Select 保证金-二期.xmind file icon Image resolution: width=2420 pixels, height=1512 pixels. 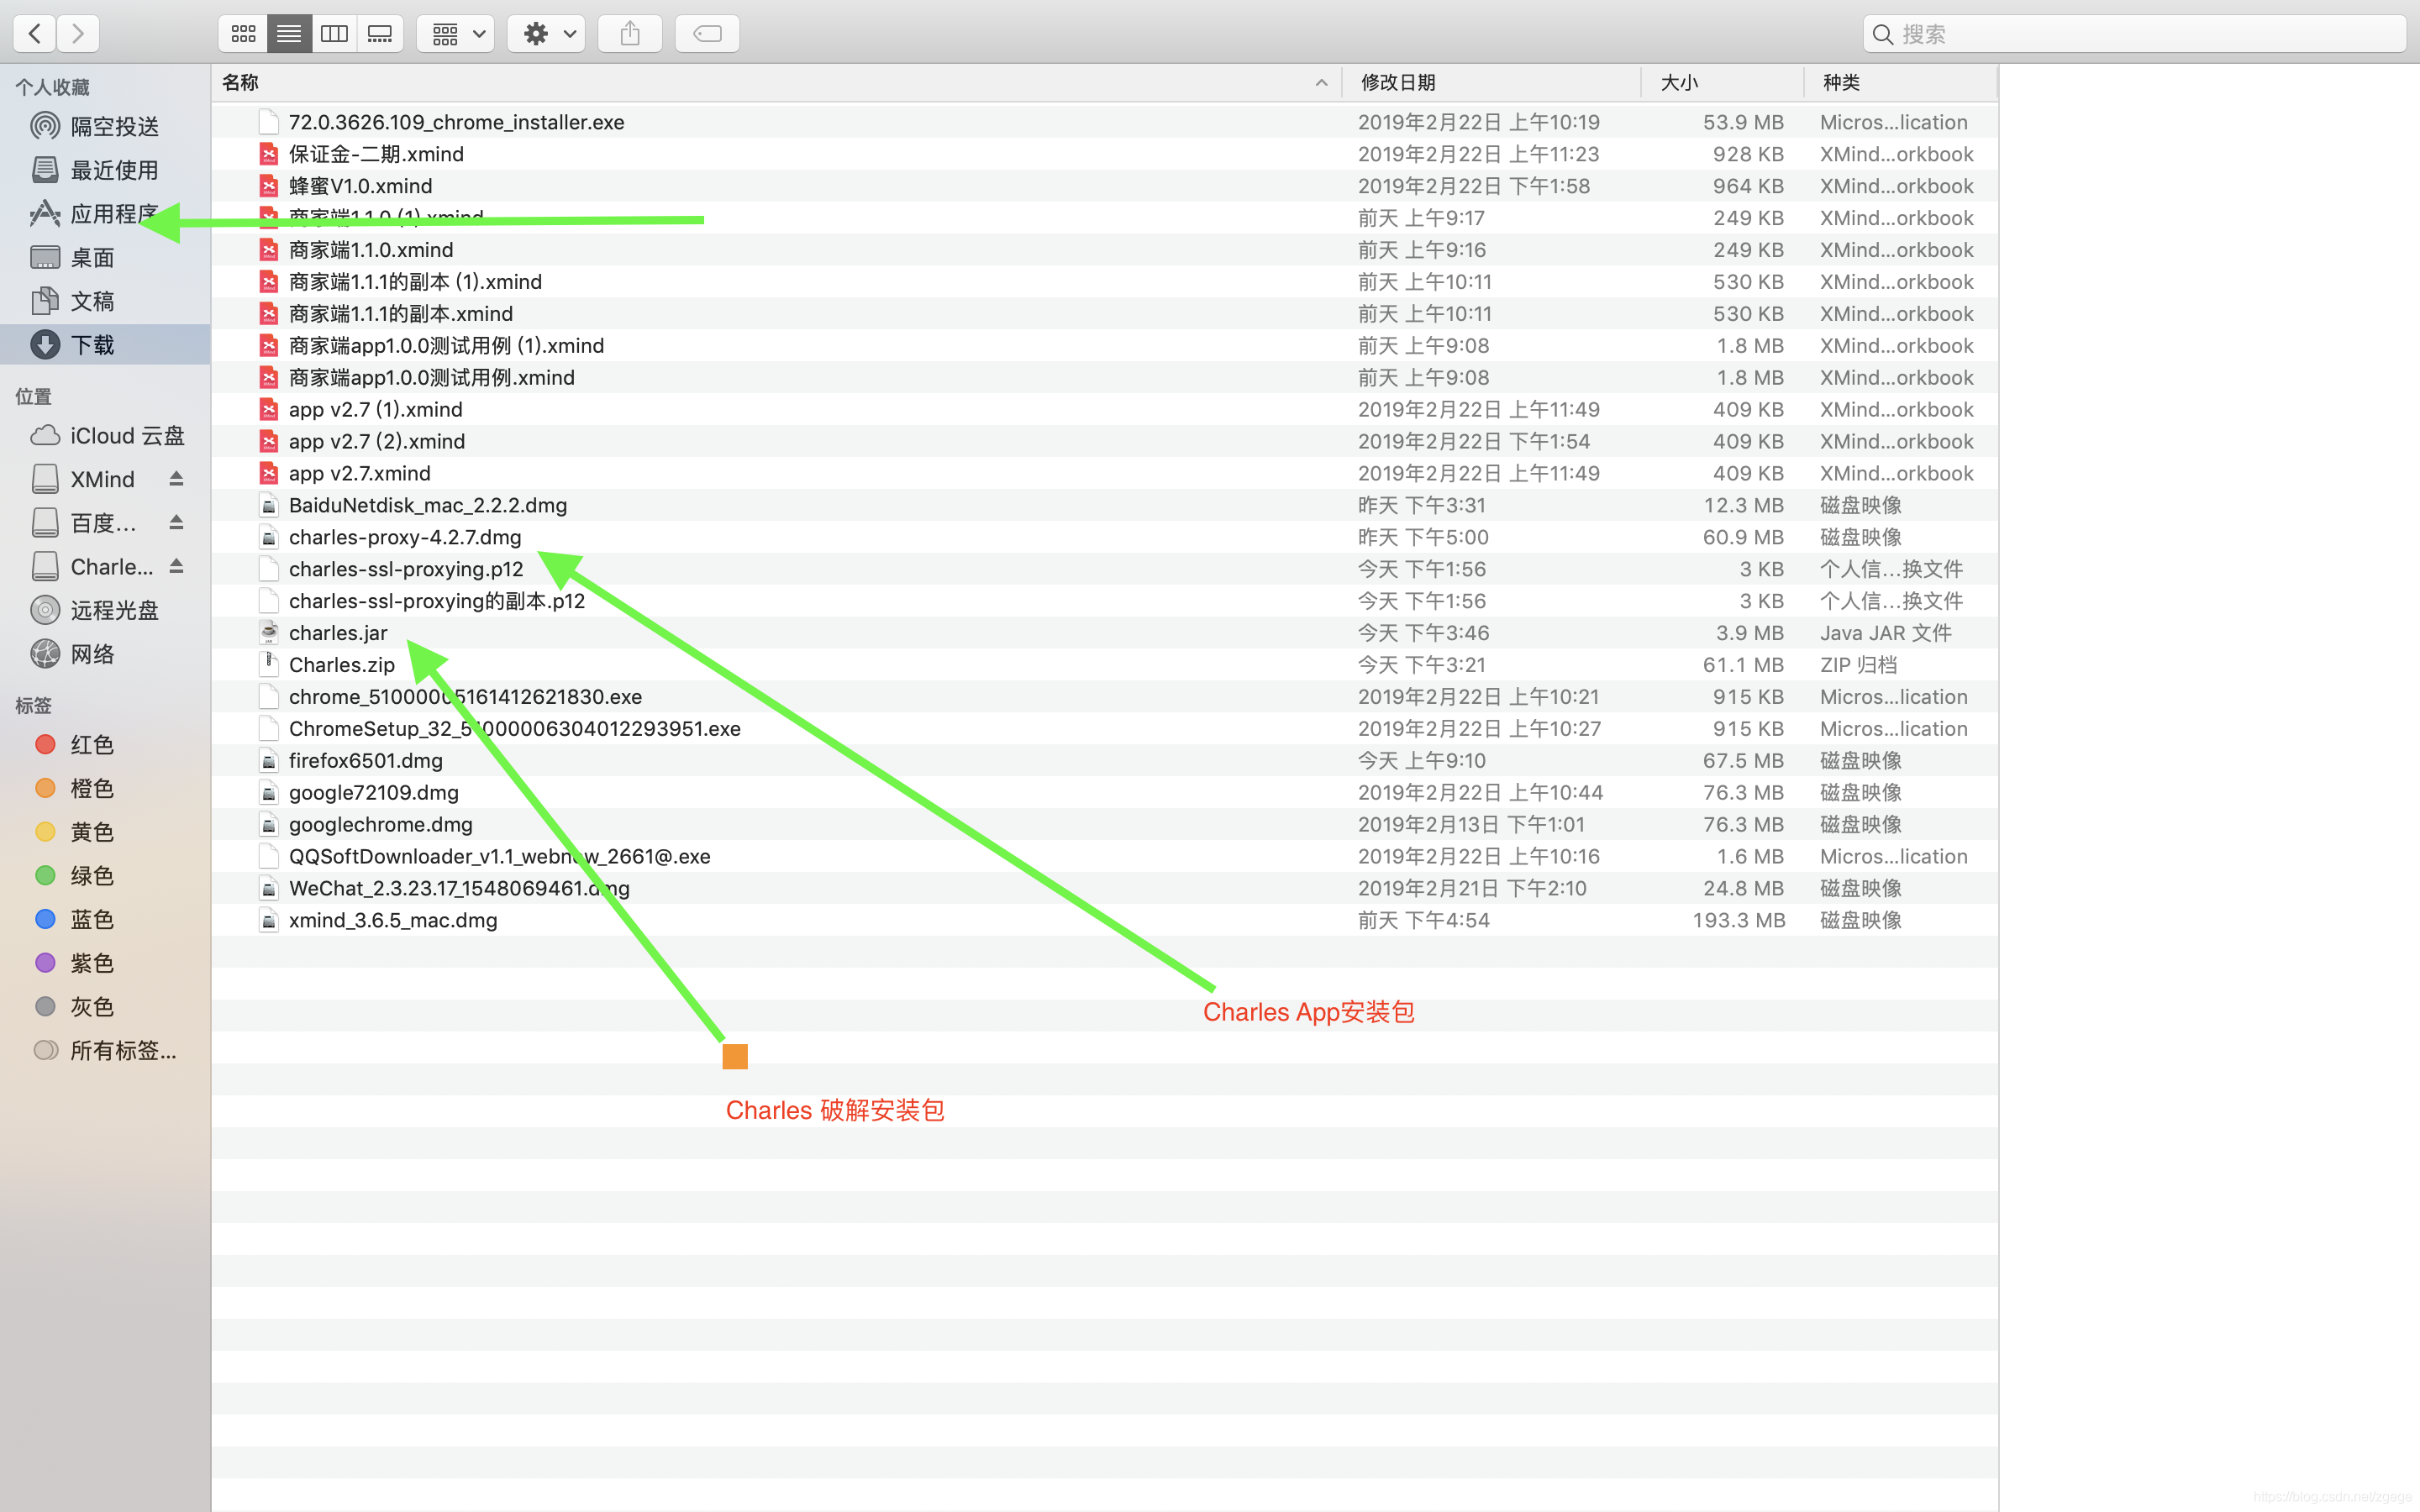268,154
